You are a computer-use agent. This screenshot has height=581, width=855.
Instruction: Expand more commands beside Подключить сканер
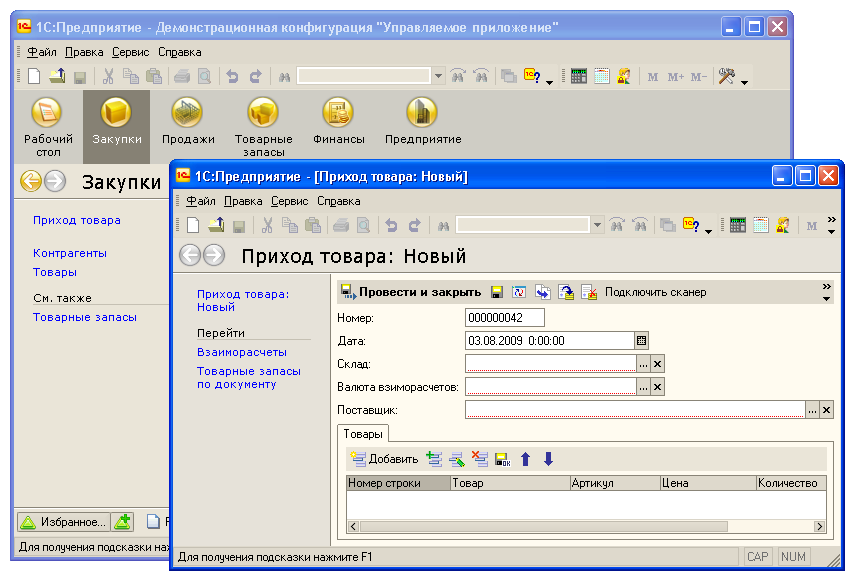(827, 292)
